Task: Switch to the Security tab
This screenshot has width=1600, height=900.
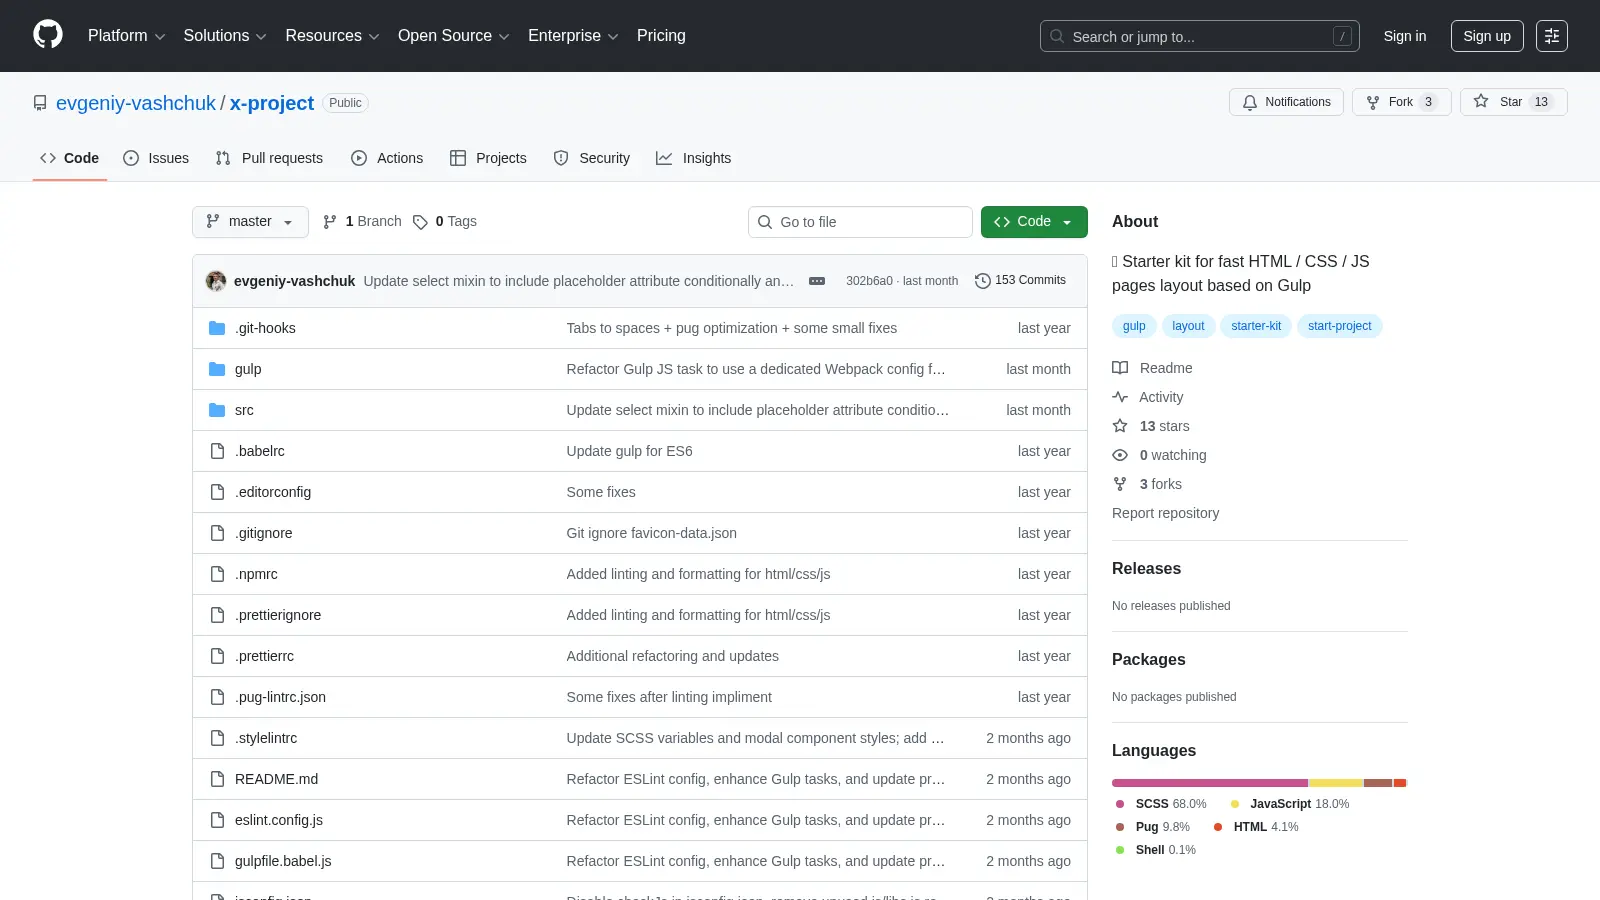Action: [592, 158]
